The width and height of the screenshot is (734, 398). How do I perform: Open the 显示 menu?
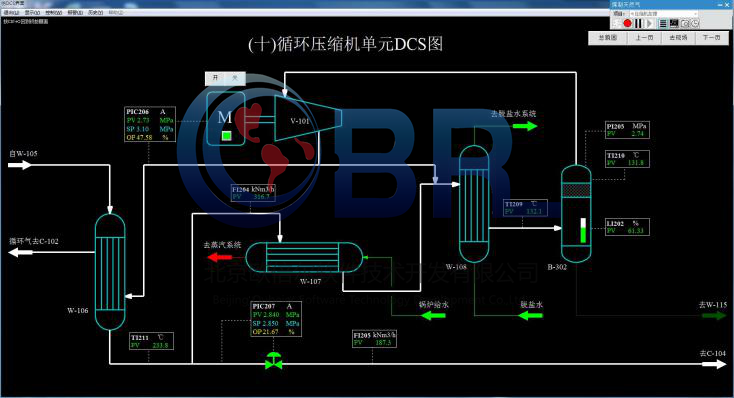tap(32, 13)
